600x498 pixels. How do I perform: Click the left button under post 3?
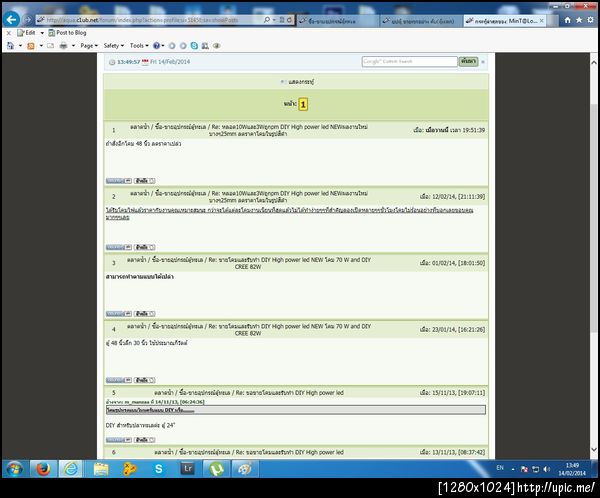click(119, 314)
